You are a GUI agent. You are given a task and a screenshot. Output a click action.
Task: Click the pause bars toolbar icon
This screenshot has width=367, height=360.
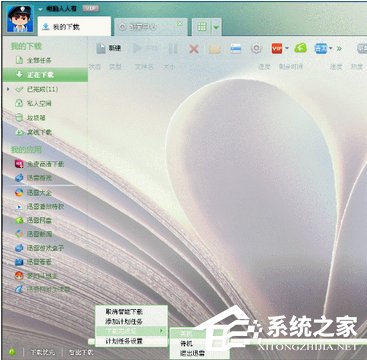[173, 49]
